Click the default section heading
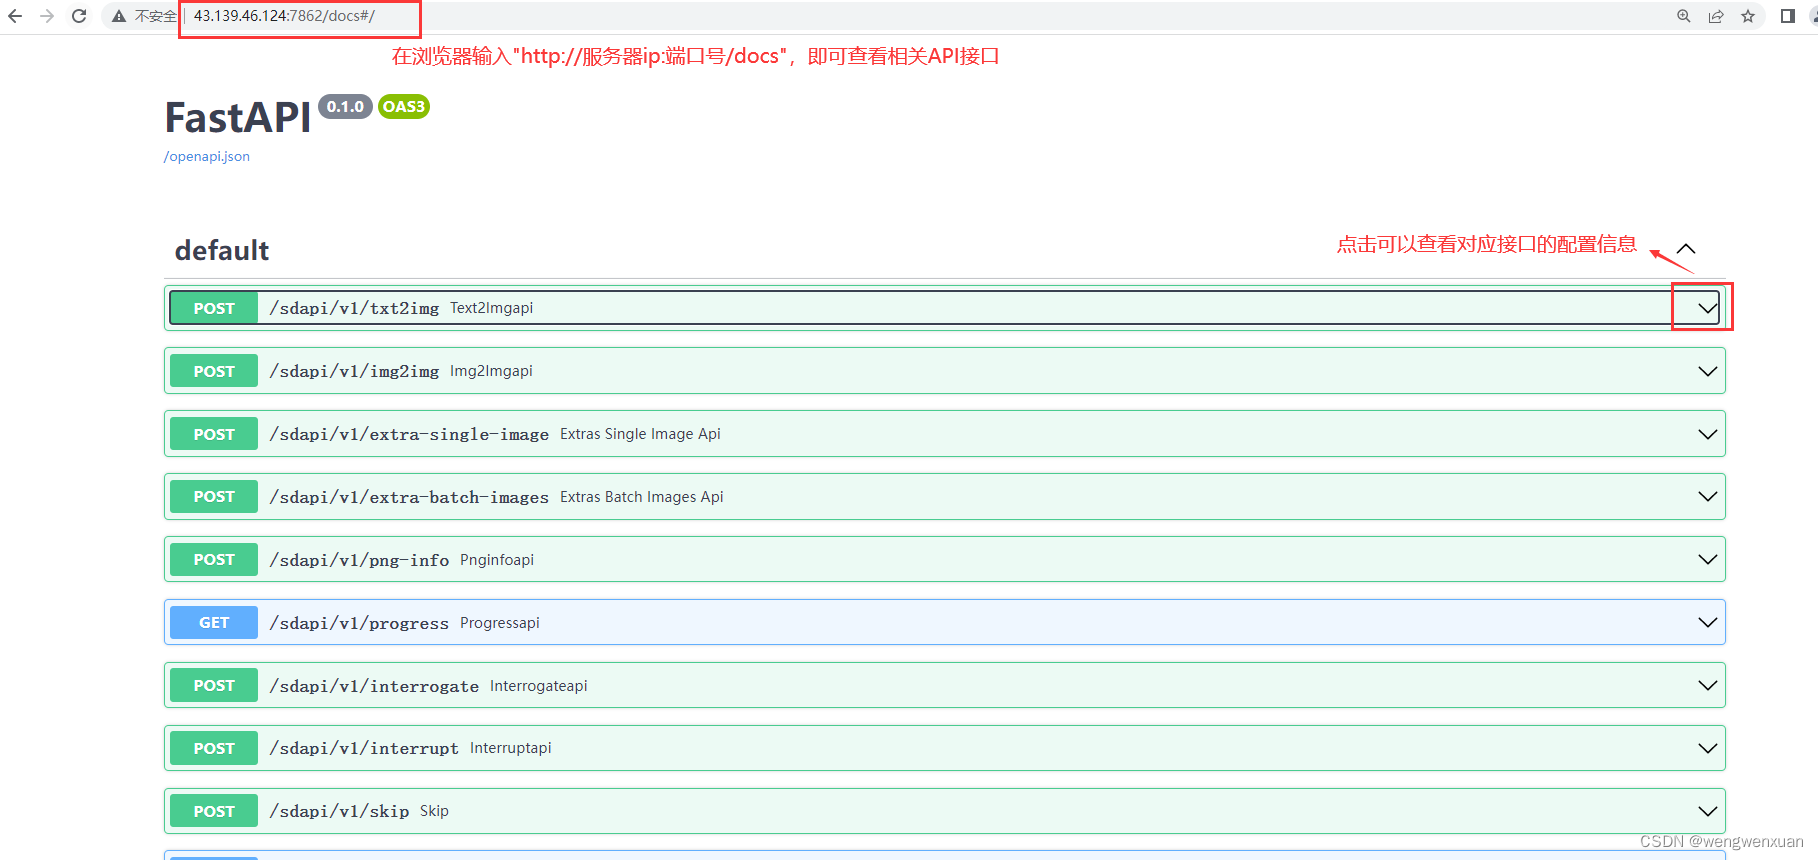1818x860 pixels. tap(222, 250)
